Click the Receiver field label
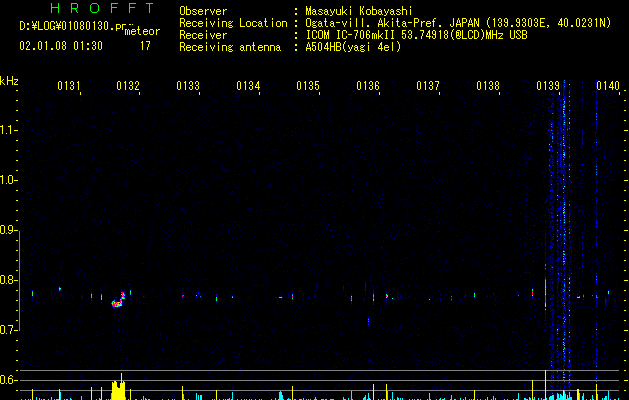Viewport: 629px width, 400px height. coord(203,35)
